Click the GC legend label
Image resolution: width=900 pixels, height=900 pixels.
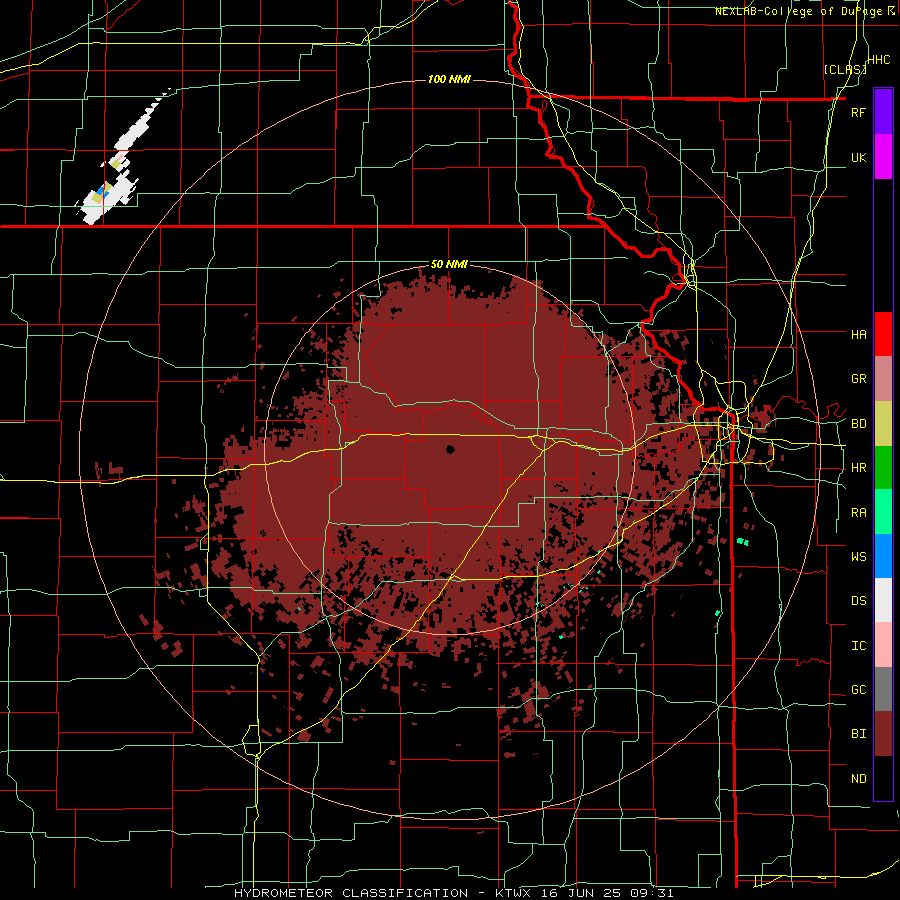859,690
